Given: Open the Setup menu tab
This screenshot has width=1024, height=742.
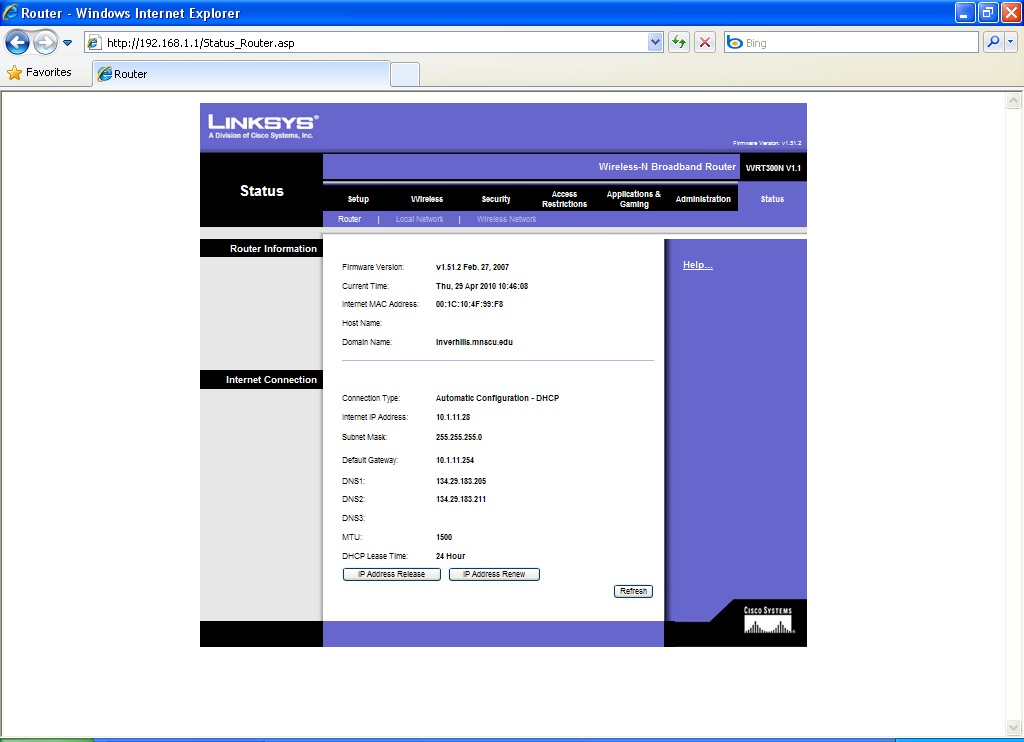Looking at the screenshot, I should tap(358, 199).
